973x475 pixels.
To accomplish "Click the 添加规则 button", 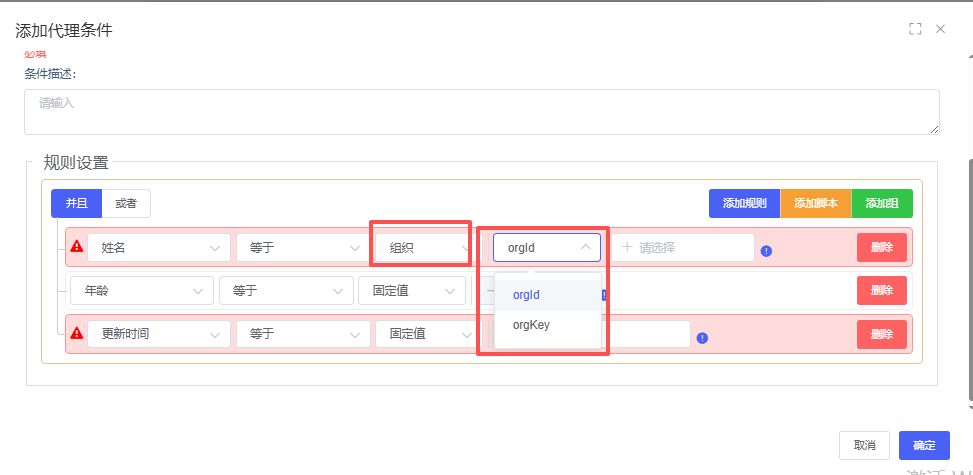I will pos(744,204).
